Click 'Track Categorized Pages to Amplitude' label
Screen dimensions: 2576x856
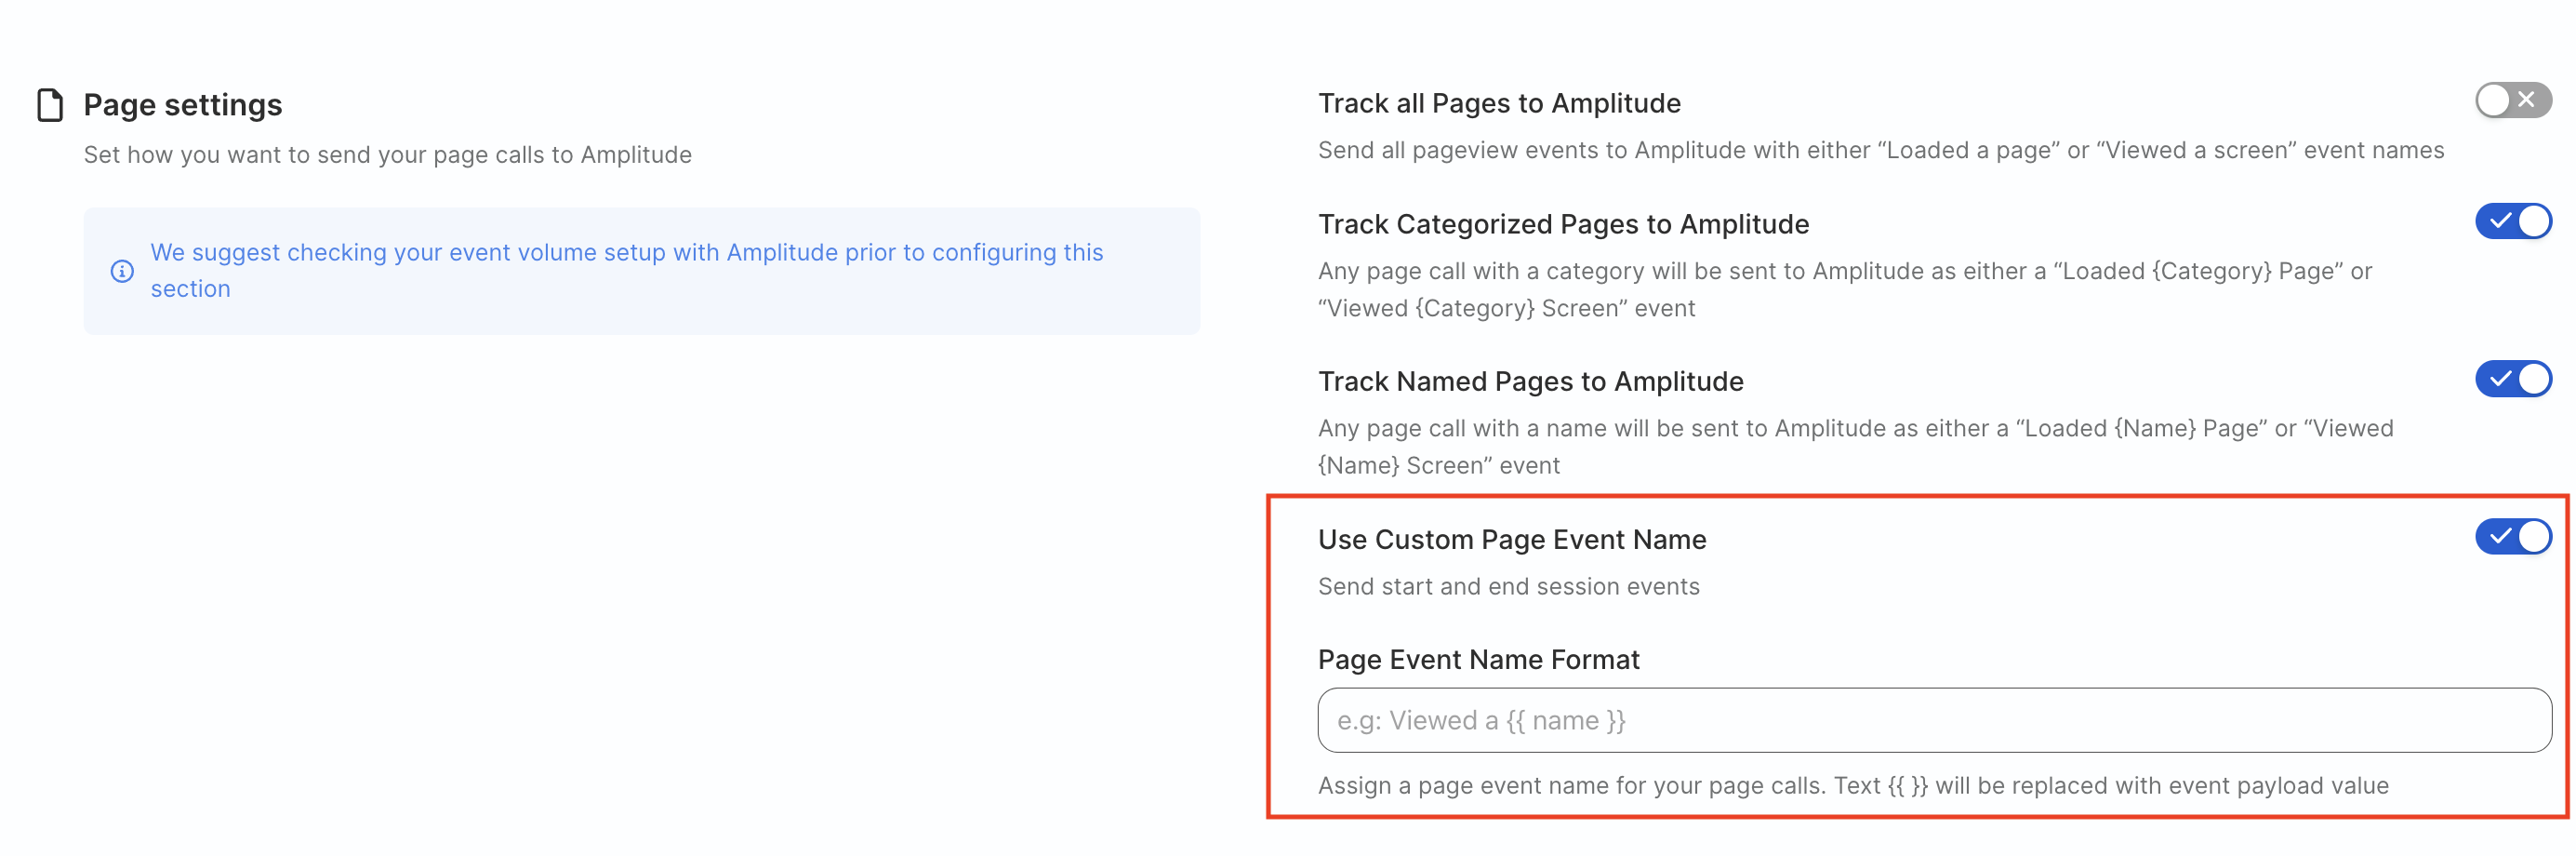1563,224
